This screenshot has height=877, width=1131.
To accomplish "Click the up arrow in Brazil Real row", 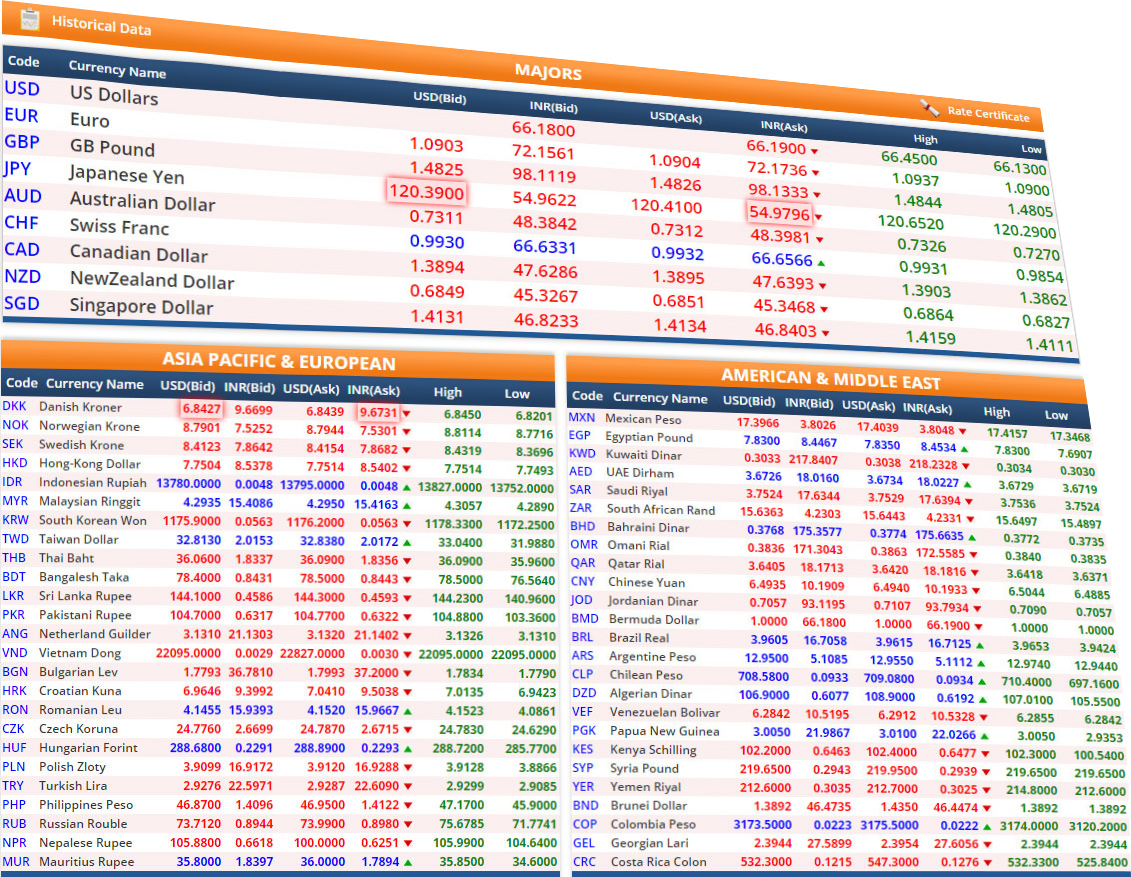I will coord(980,645).
